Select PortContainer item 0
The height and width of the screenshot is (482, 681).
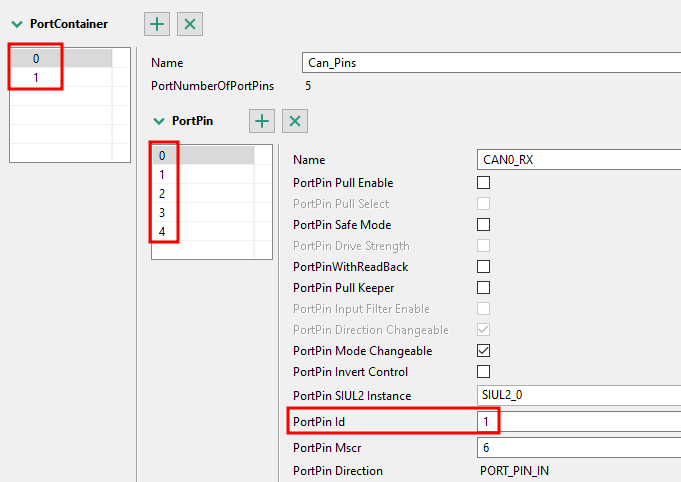[36, 59]
